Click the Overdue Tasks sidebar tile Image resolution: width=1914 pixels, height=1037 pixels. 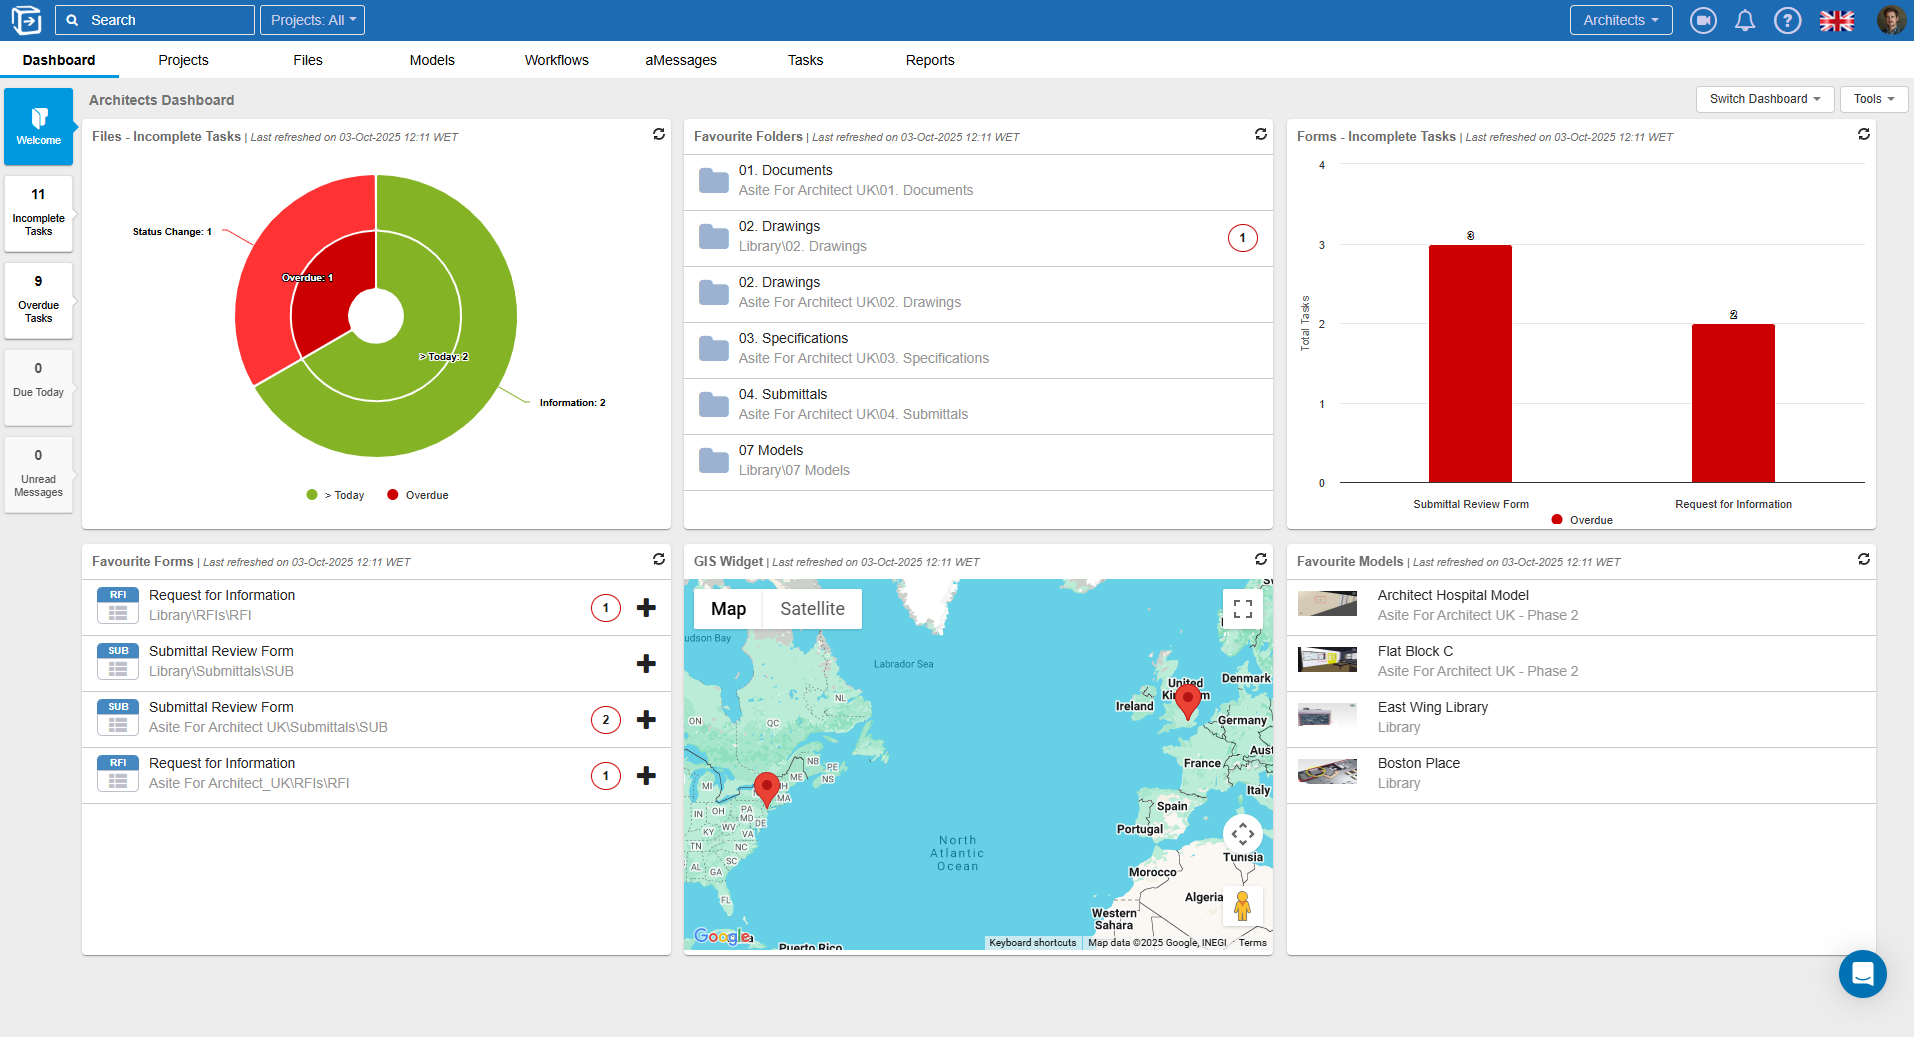click(x=38, y=300)
